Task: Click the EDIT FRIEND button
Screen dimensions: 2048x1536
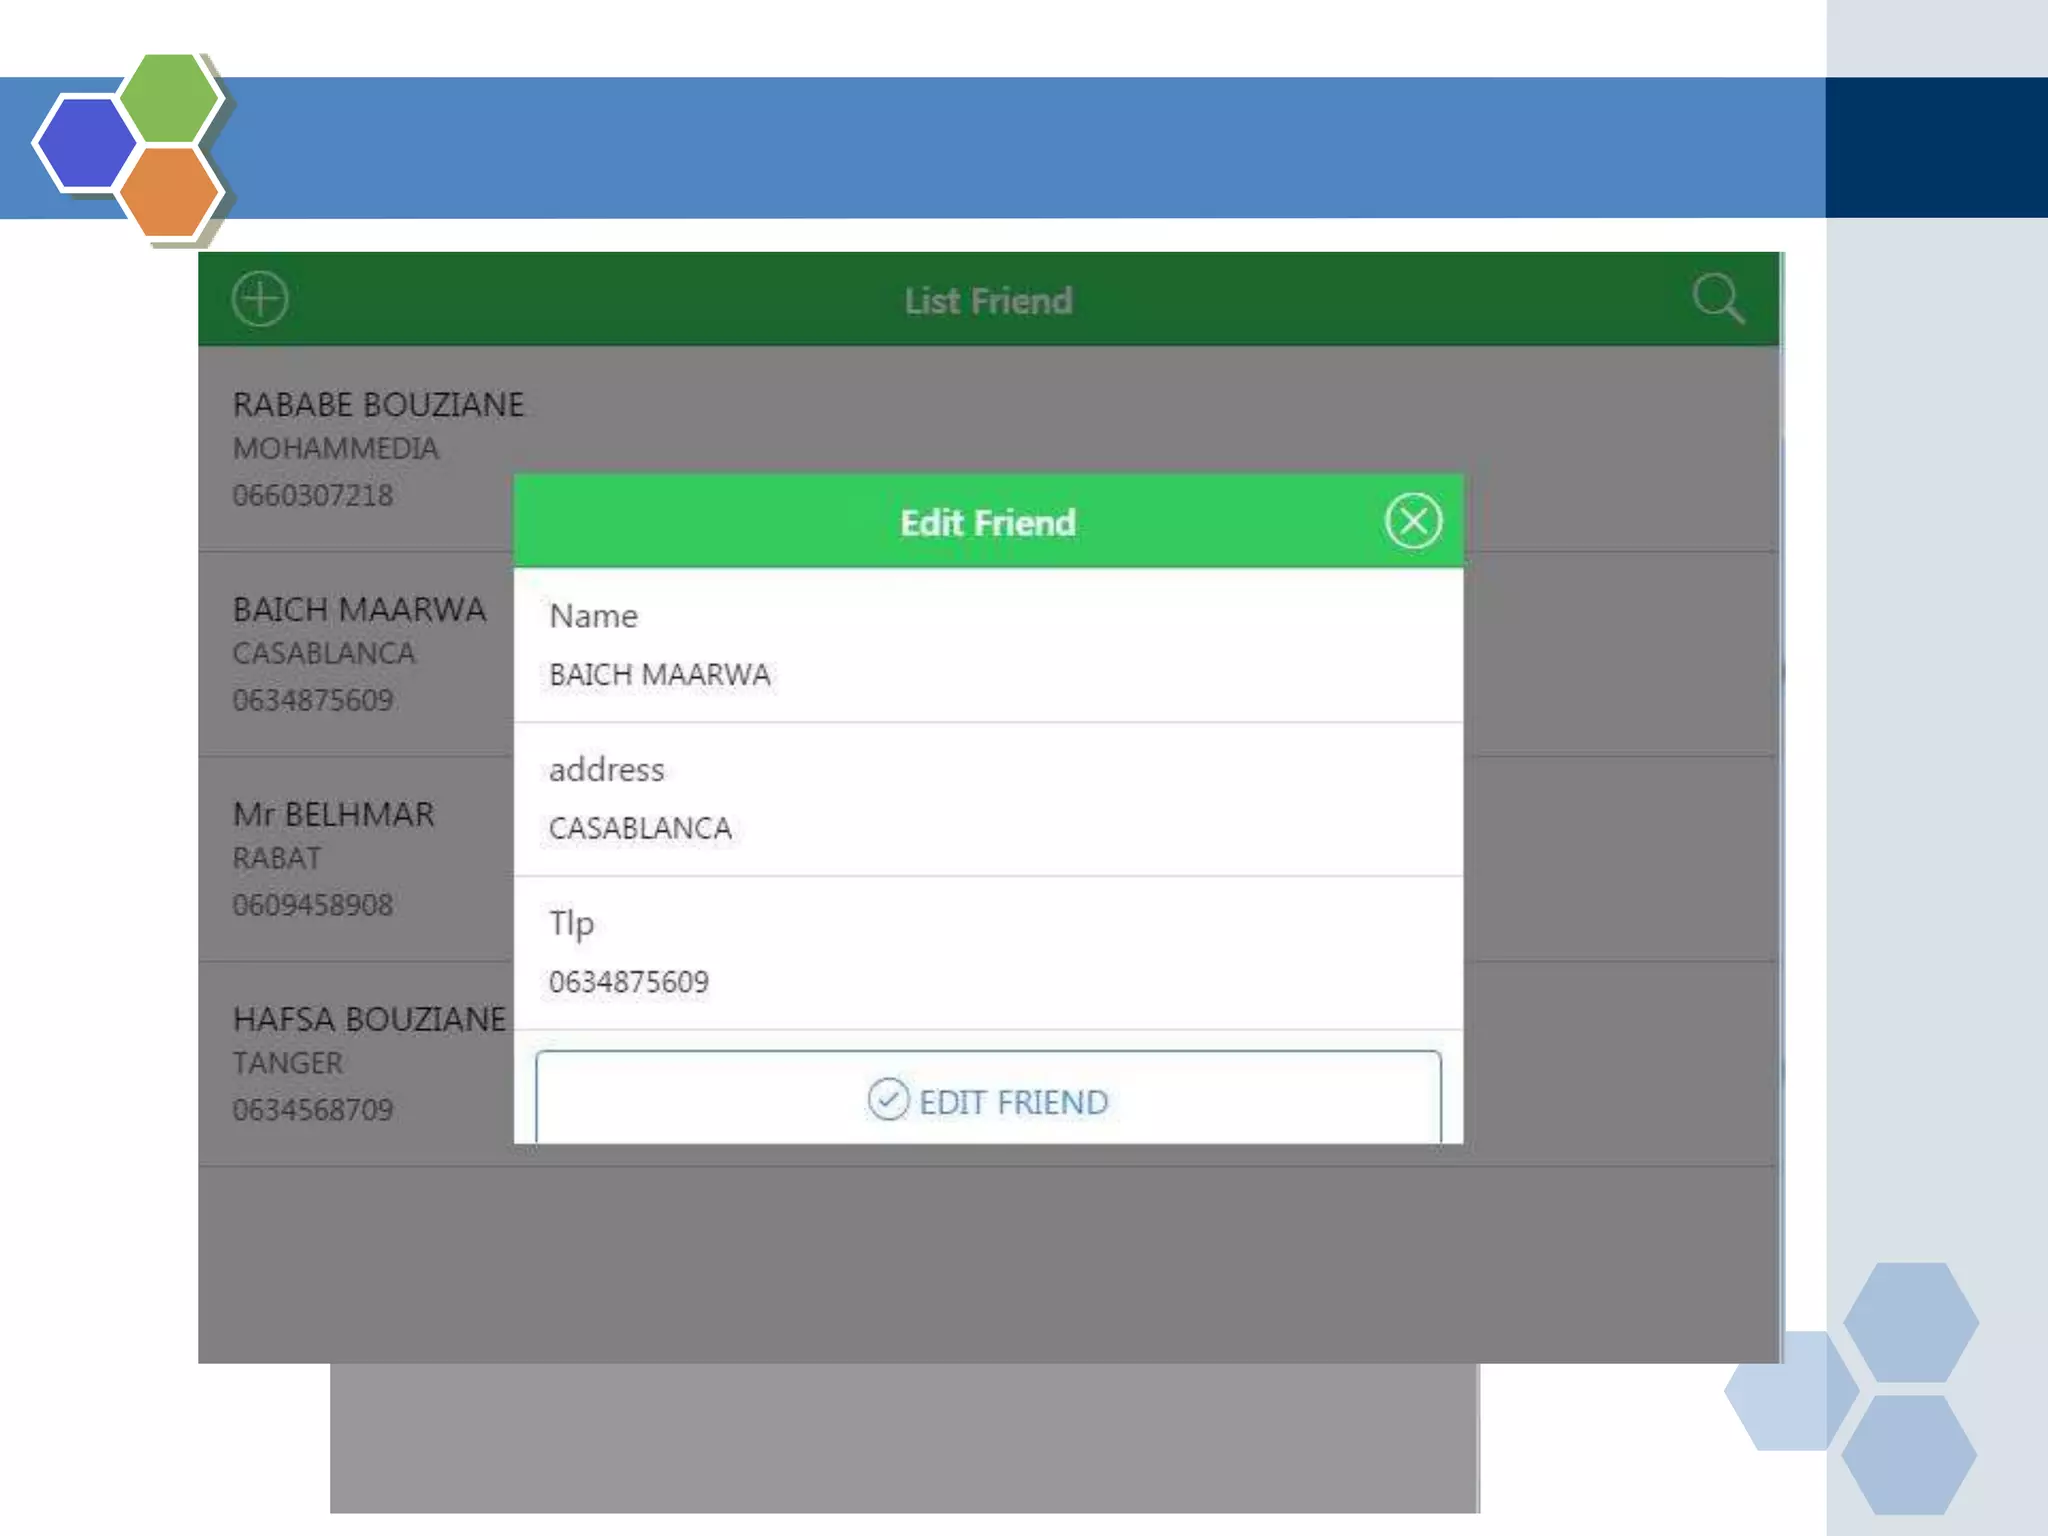Action: point(988,1098)
